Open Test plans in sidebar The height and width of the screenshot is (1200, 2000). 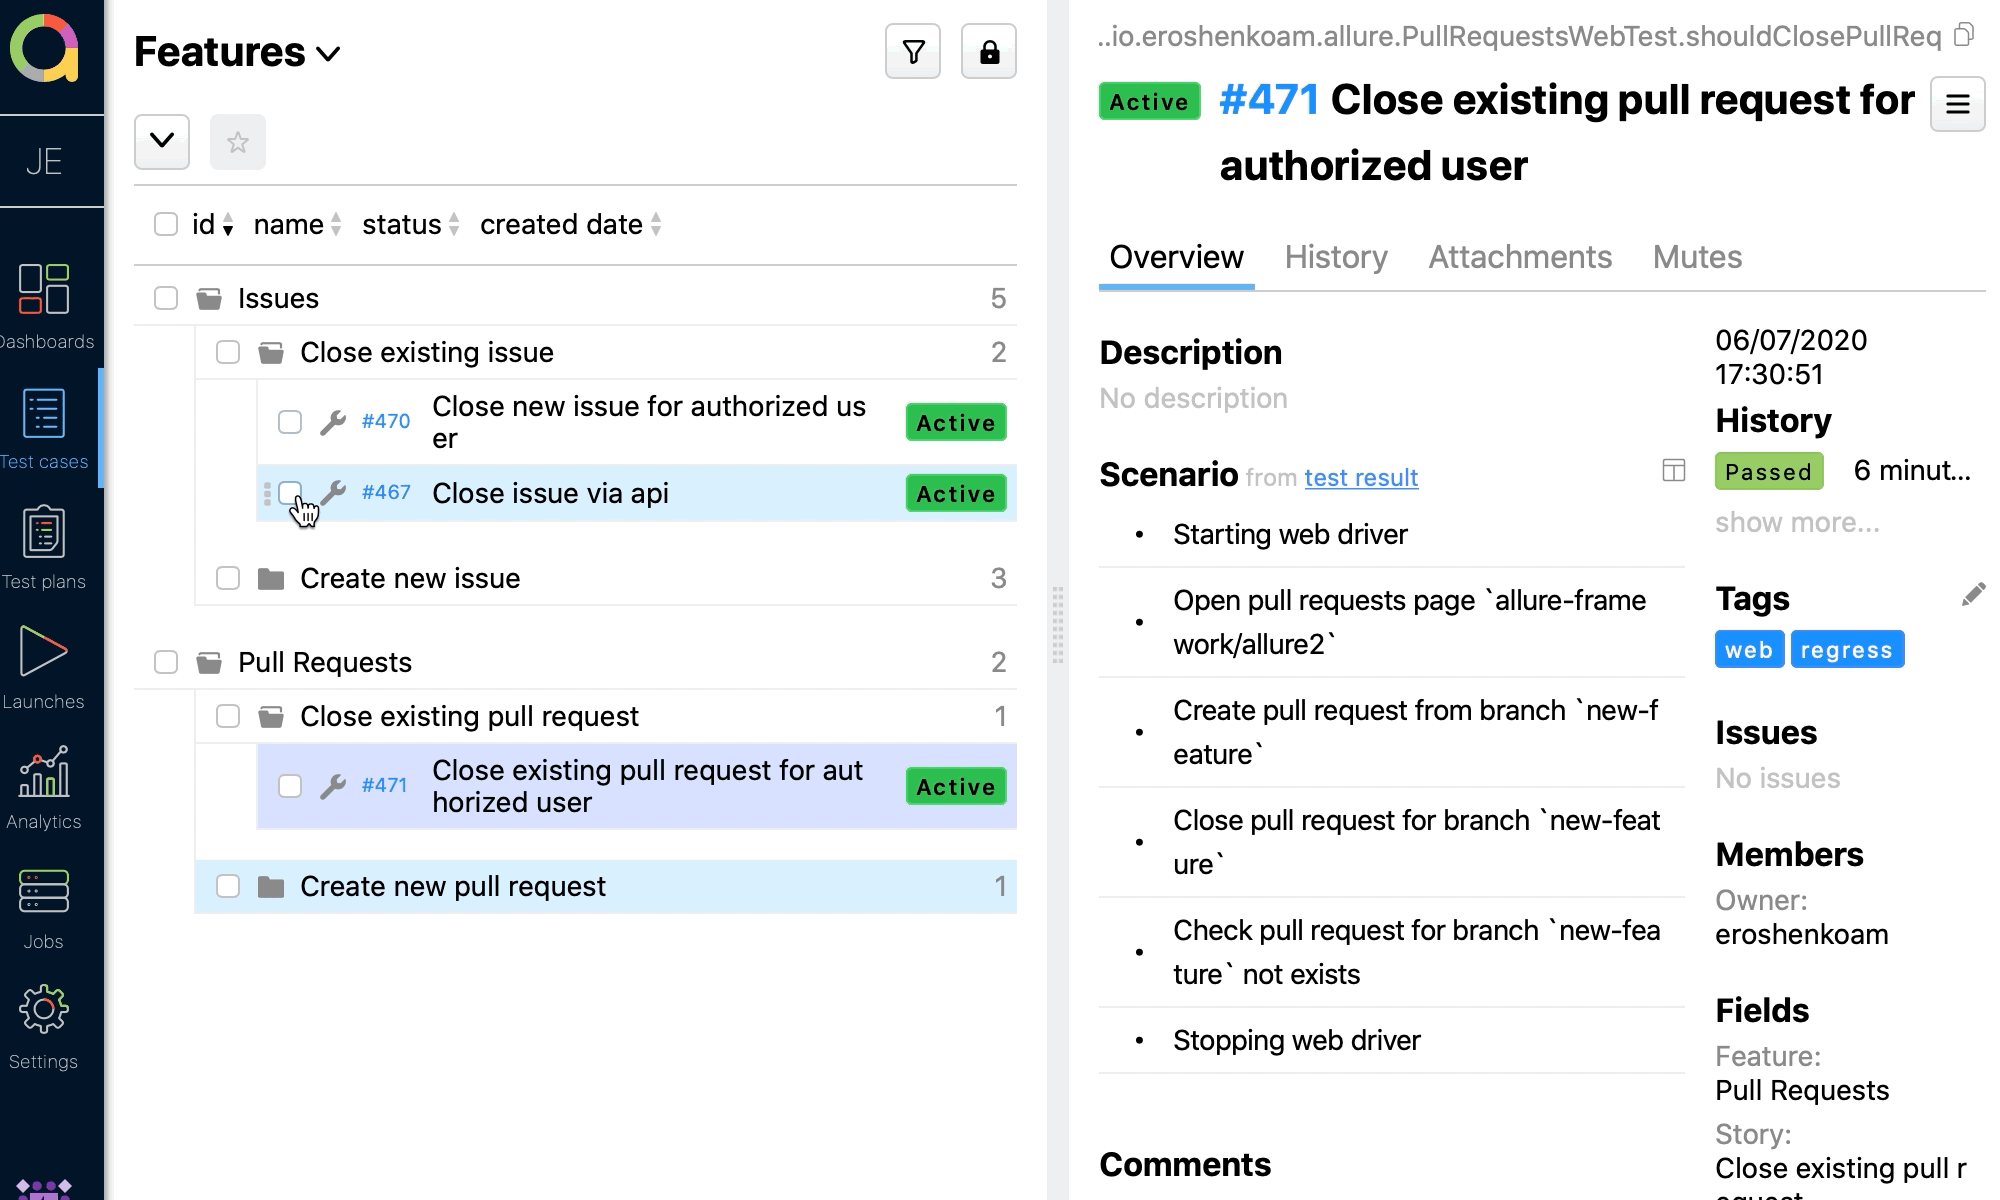click(x=44, y=532)
